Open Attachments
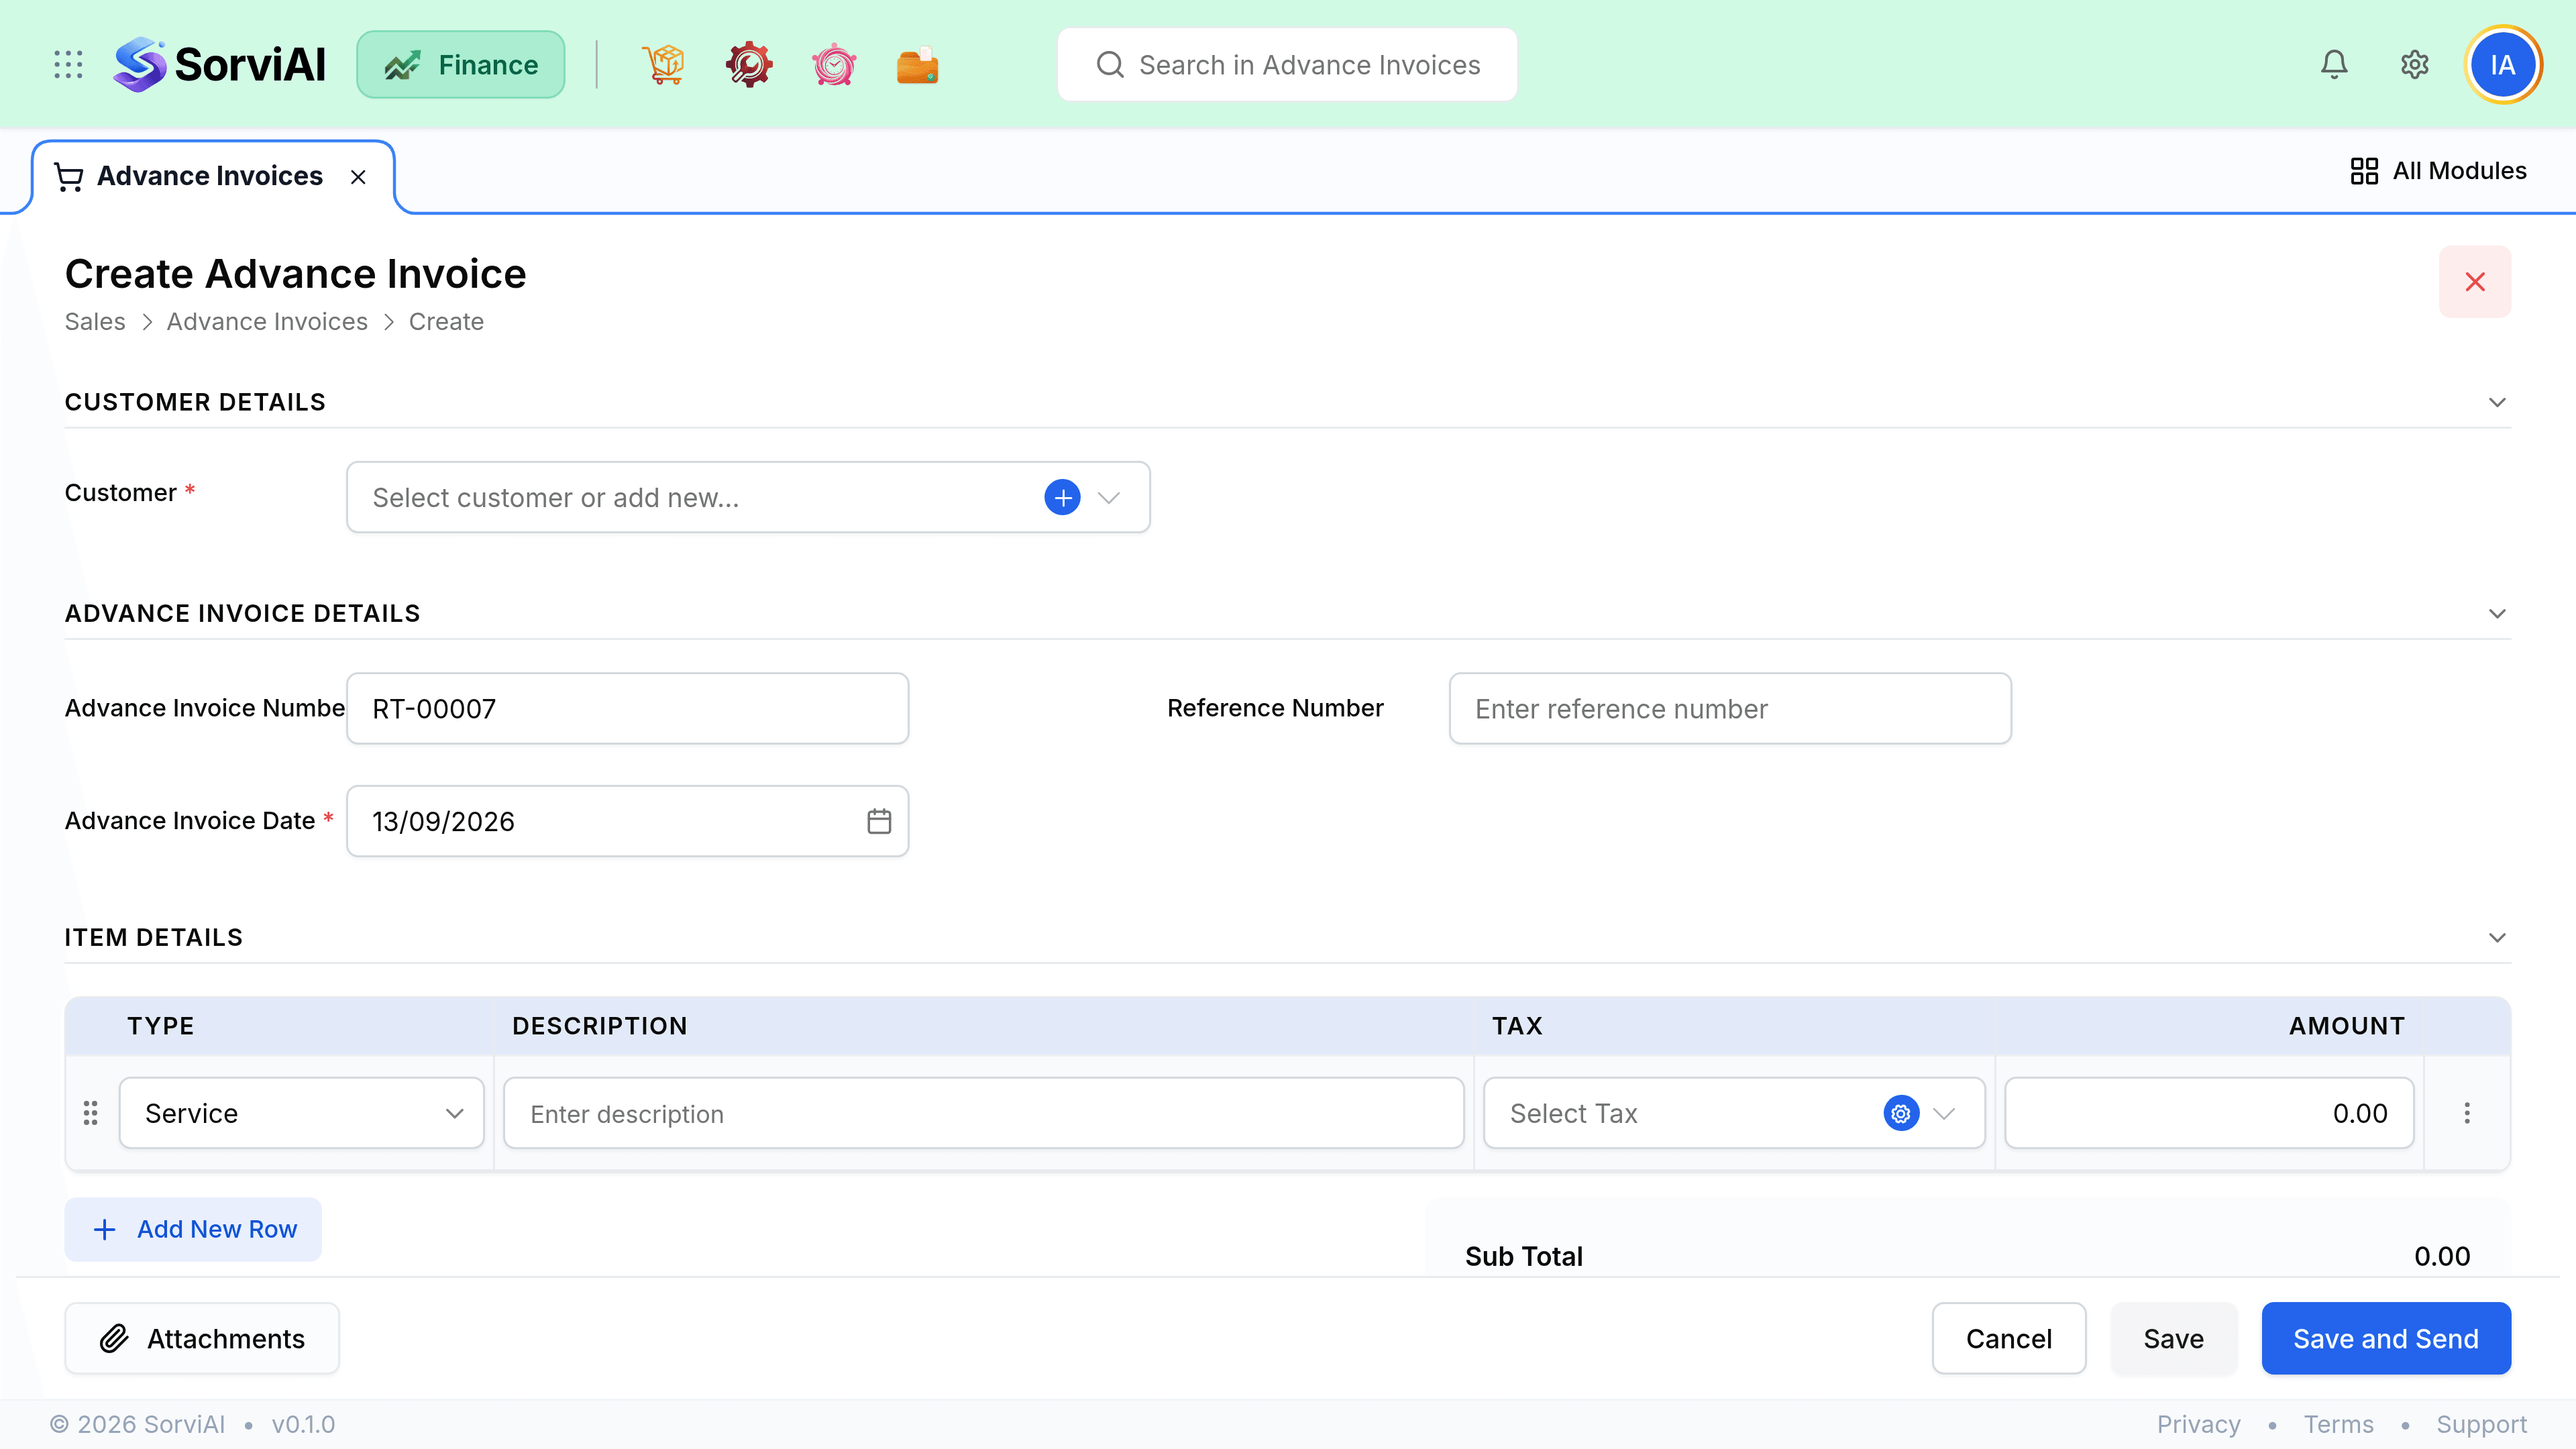 click(x=202, y=1338)
